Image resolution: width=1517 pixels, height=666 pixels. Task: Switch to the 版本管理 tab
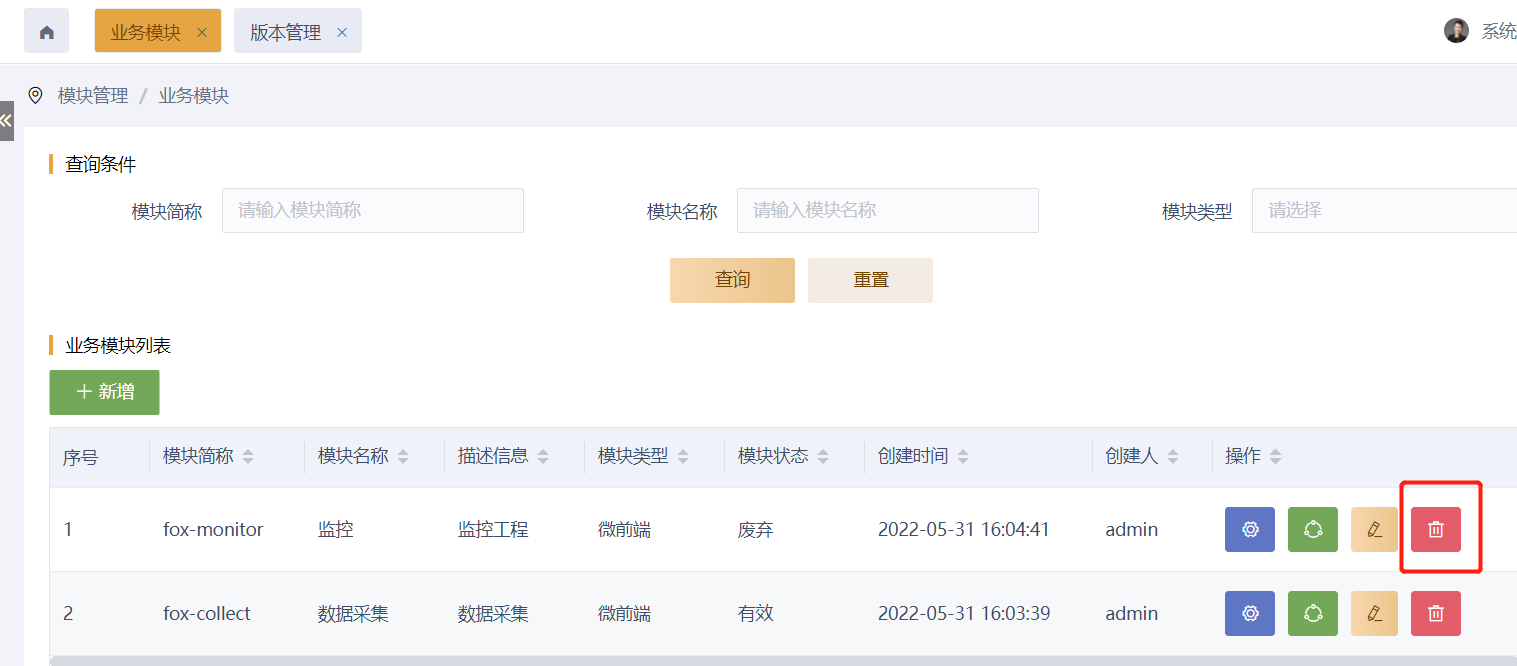coord(285,32)
